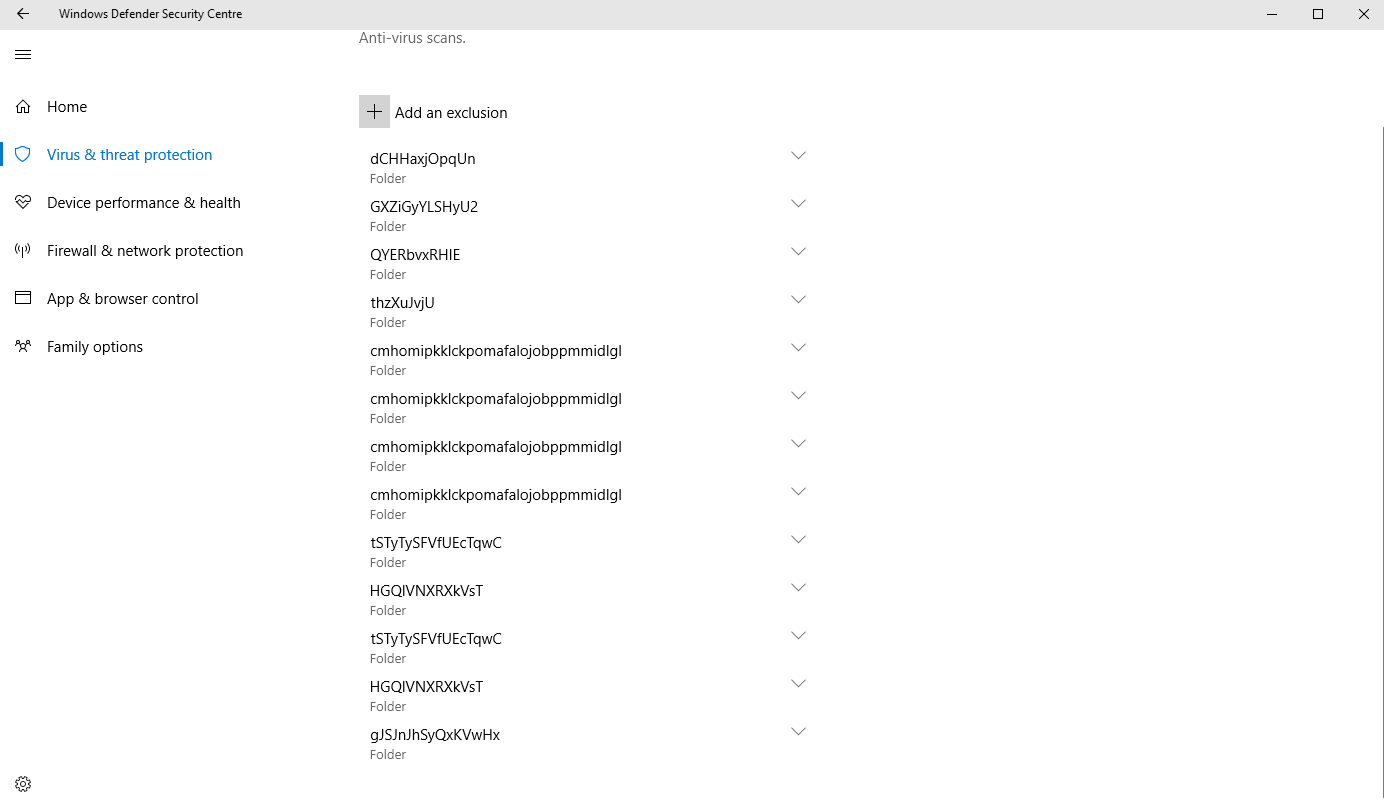Click the App & browser control window icon
This screenshot has width=1384, height=812.
(23, 299)
